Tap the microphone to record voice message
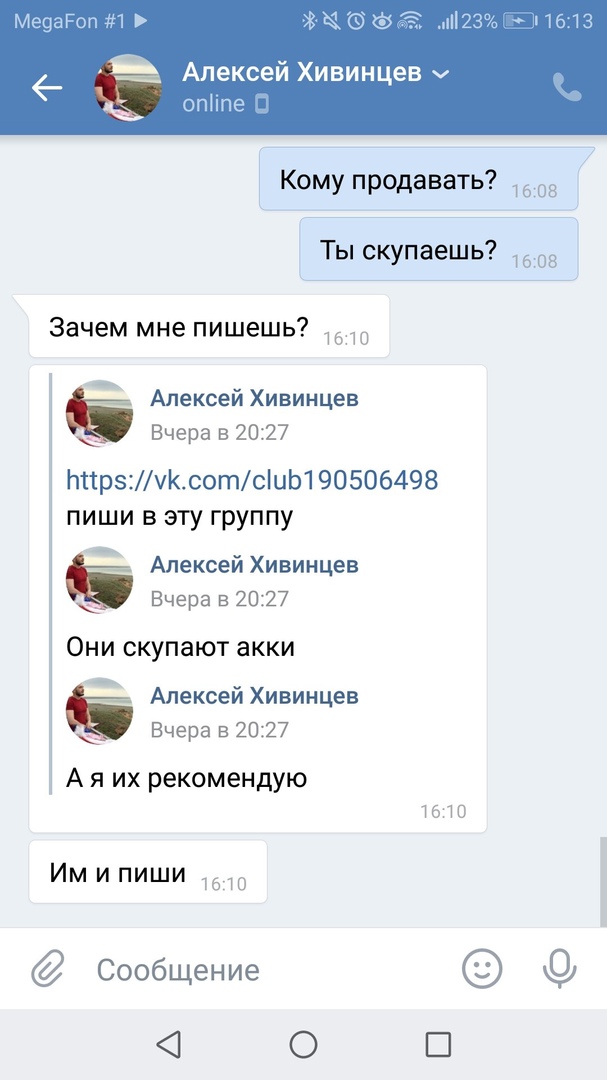Image resolution: width=607 pixels, height=1080 pixels. pyautogui.click(x=559, y=968)
